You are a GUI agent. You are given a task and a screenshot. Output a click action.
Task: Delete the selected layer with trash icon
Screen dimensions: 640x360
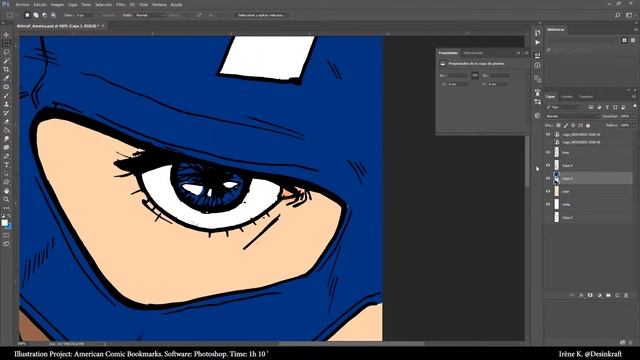coord(626,295)
